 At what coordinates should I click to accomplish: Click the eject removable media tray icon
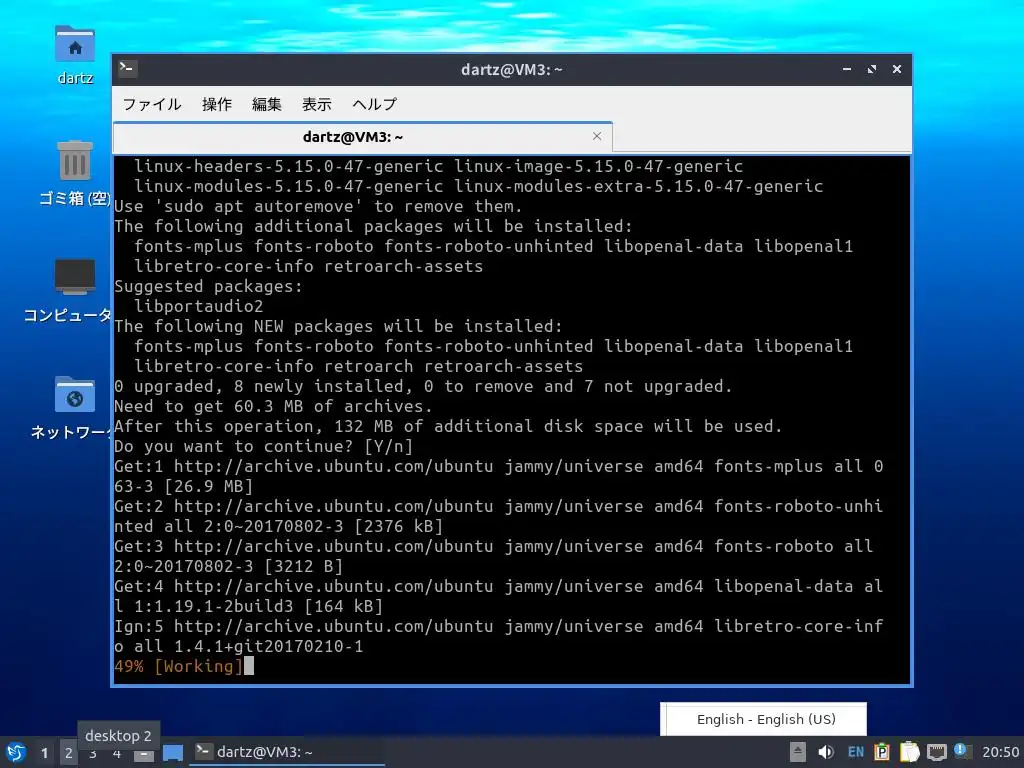click(x=797, y=752)
